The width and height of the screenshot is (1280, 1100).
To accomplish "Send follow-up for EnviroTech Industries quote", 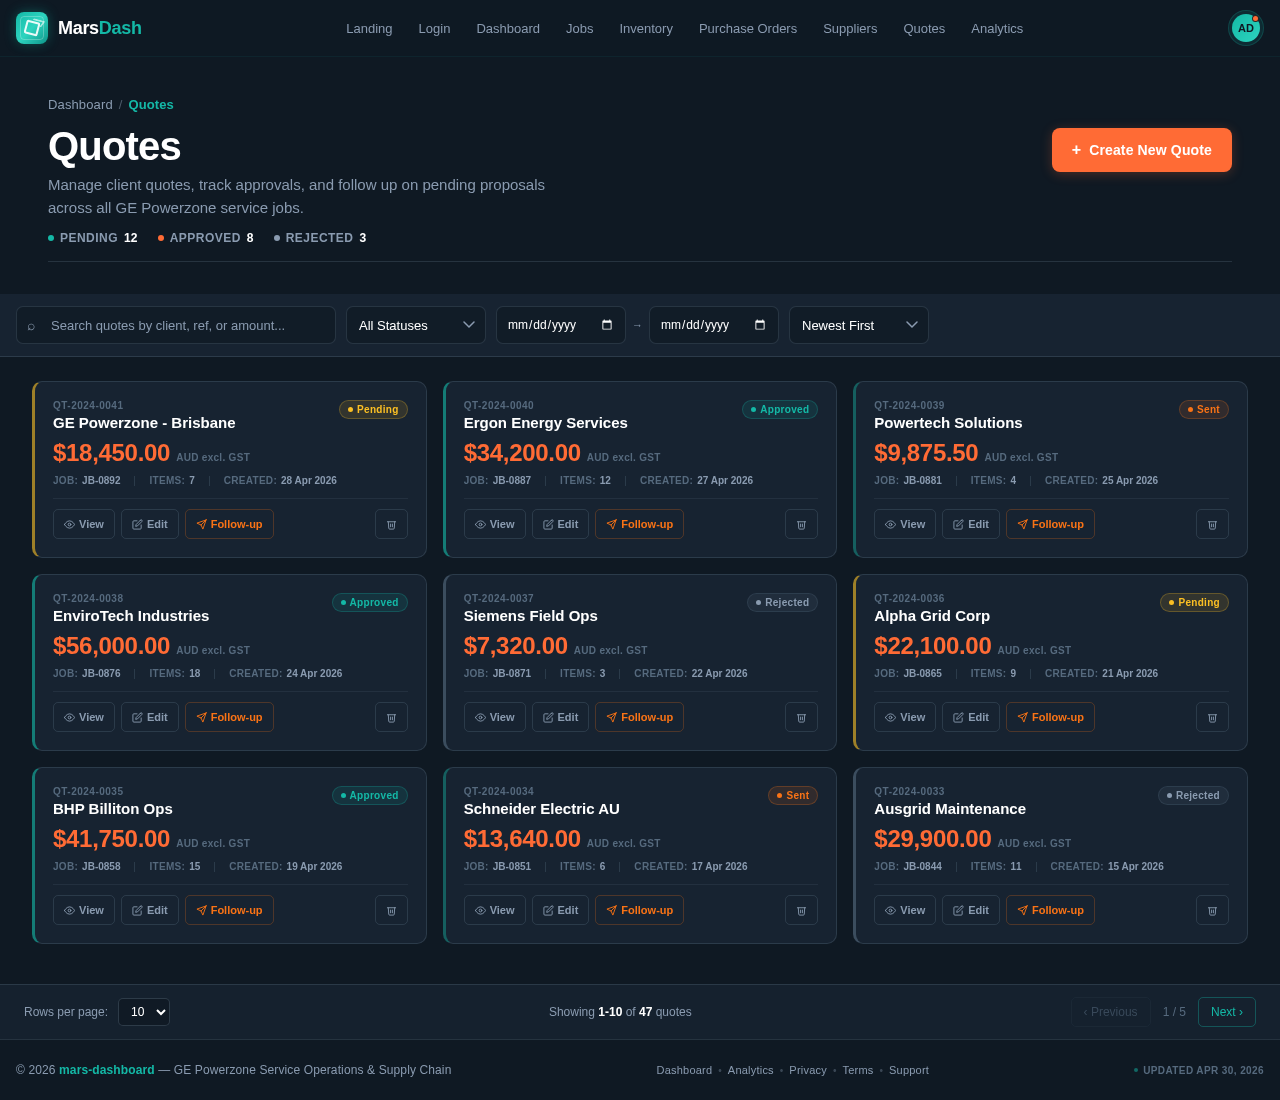I will click(229, 717).
